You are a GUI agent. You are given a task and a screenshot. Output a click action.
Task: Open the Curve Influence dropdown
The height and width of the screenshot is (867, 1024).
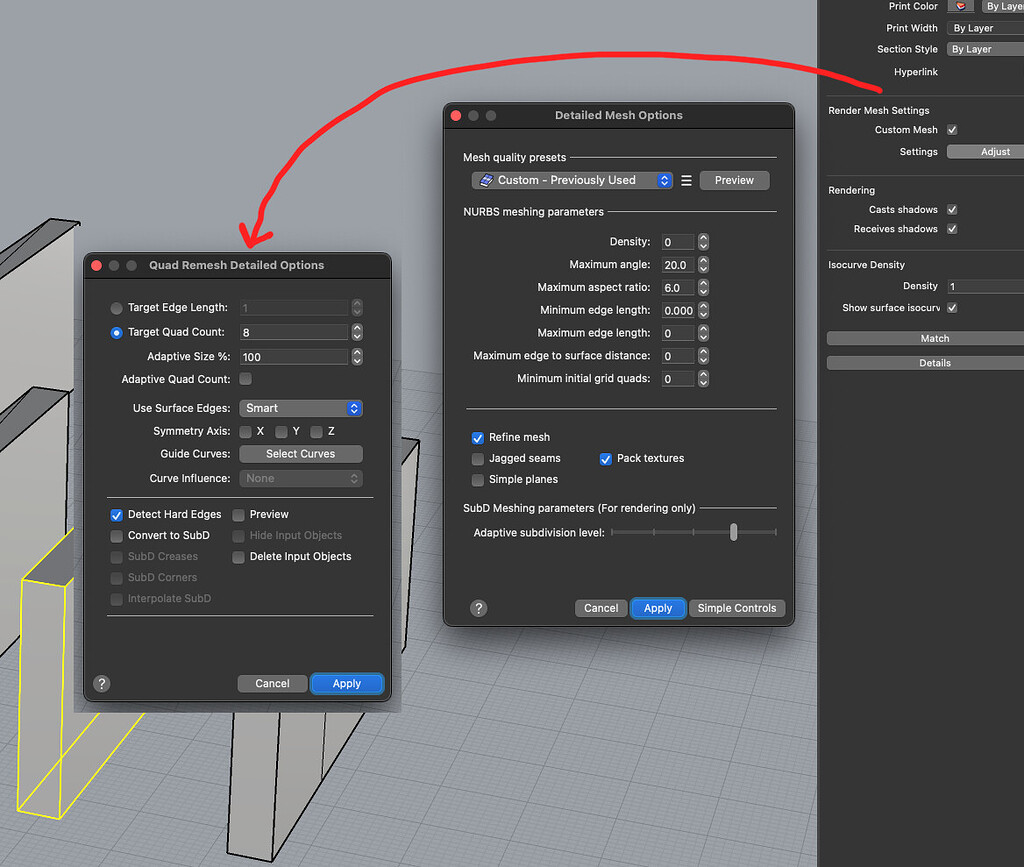[301, 478]
